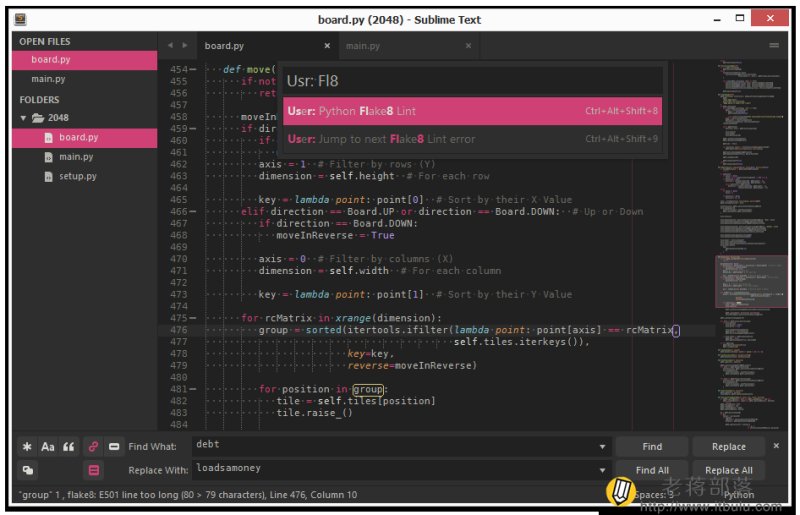Viewport: 800px width, 515px height.
Task: Click the command palette input field
Action: click(472, 81)
